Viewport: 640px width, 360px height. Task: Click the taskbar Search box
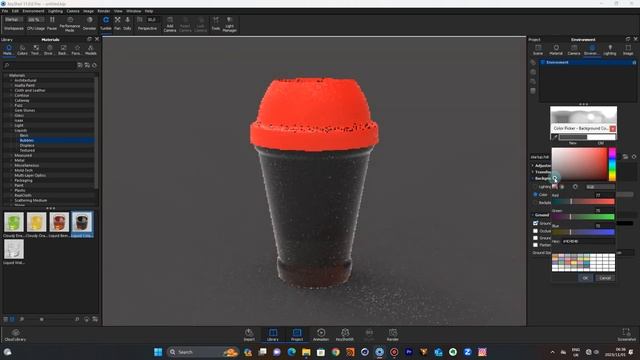click(x=202, y=352)
